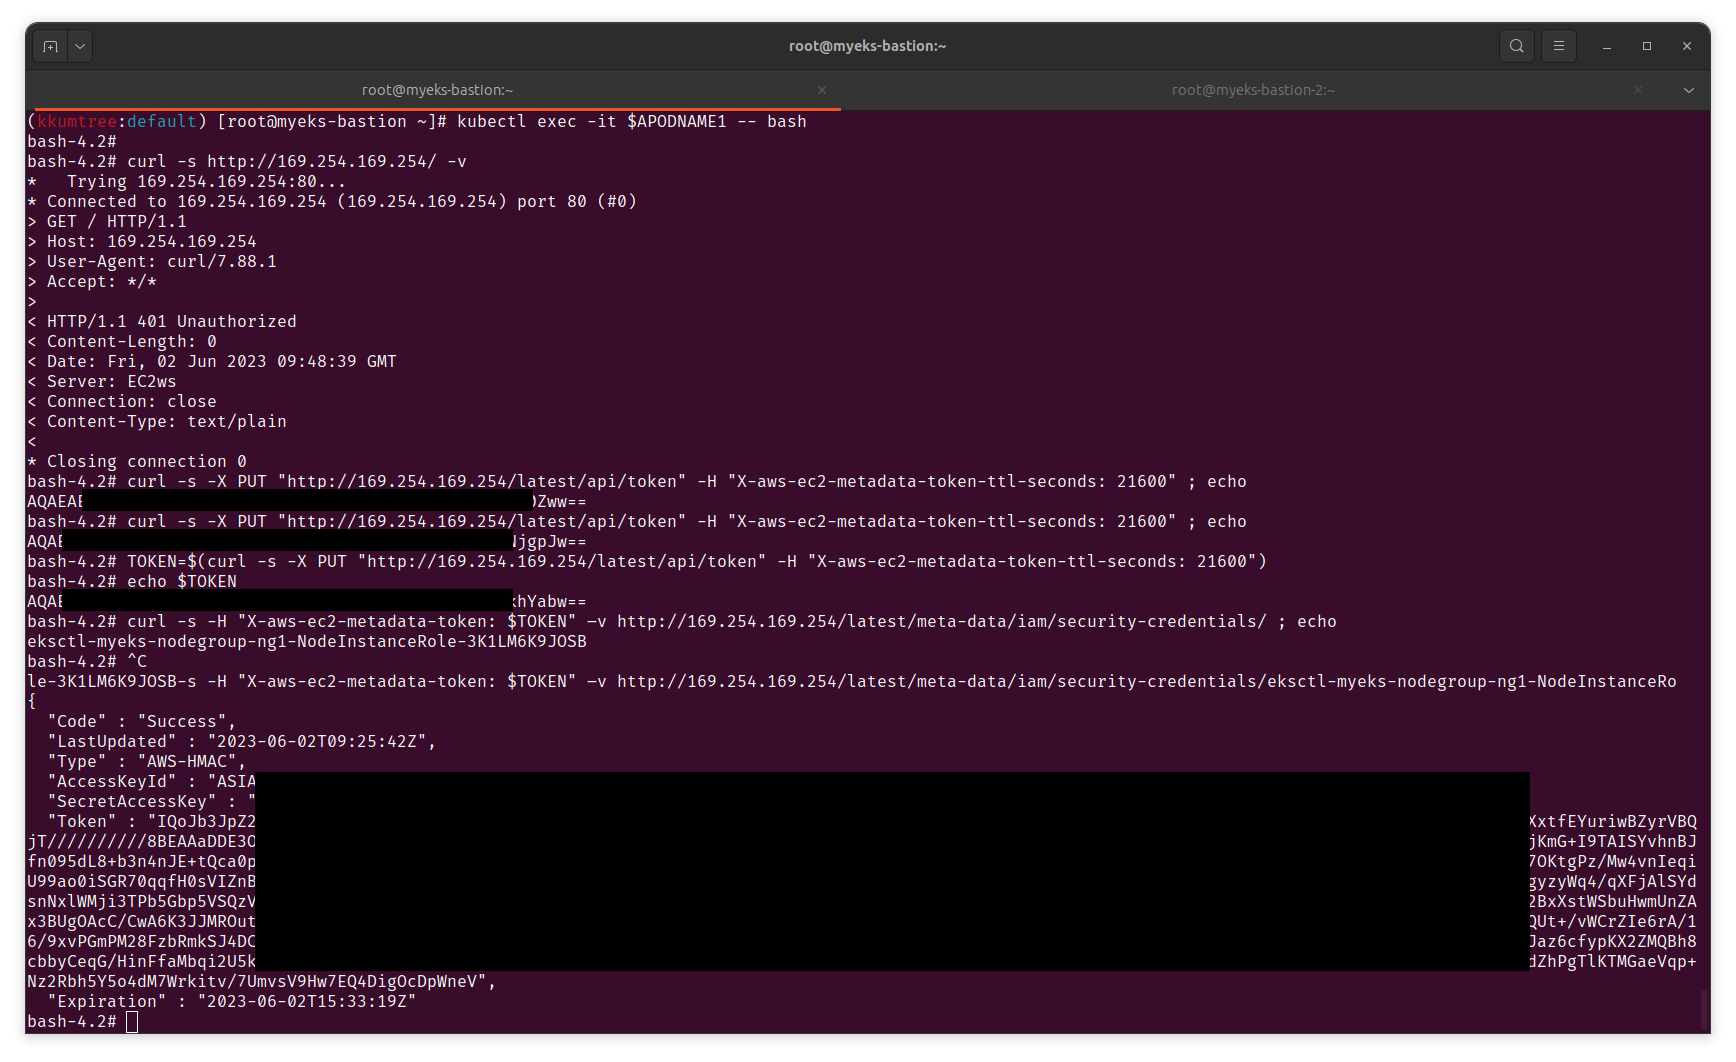Click the 'TOKEN=$(curl -s -X PUT' command line
1736x1062 pixels.
click(647, 561)
